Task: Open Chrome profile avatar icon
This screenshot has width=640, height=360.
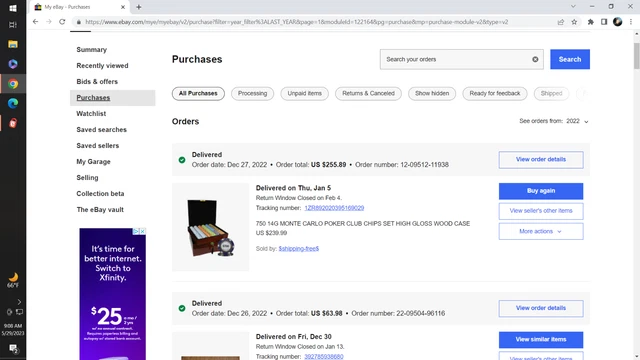Action: [x=618, y=22]
